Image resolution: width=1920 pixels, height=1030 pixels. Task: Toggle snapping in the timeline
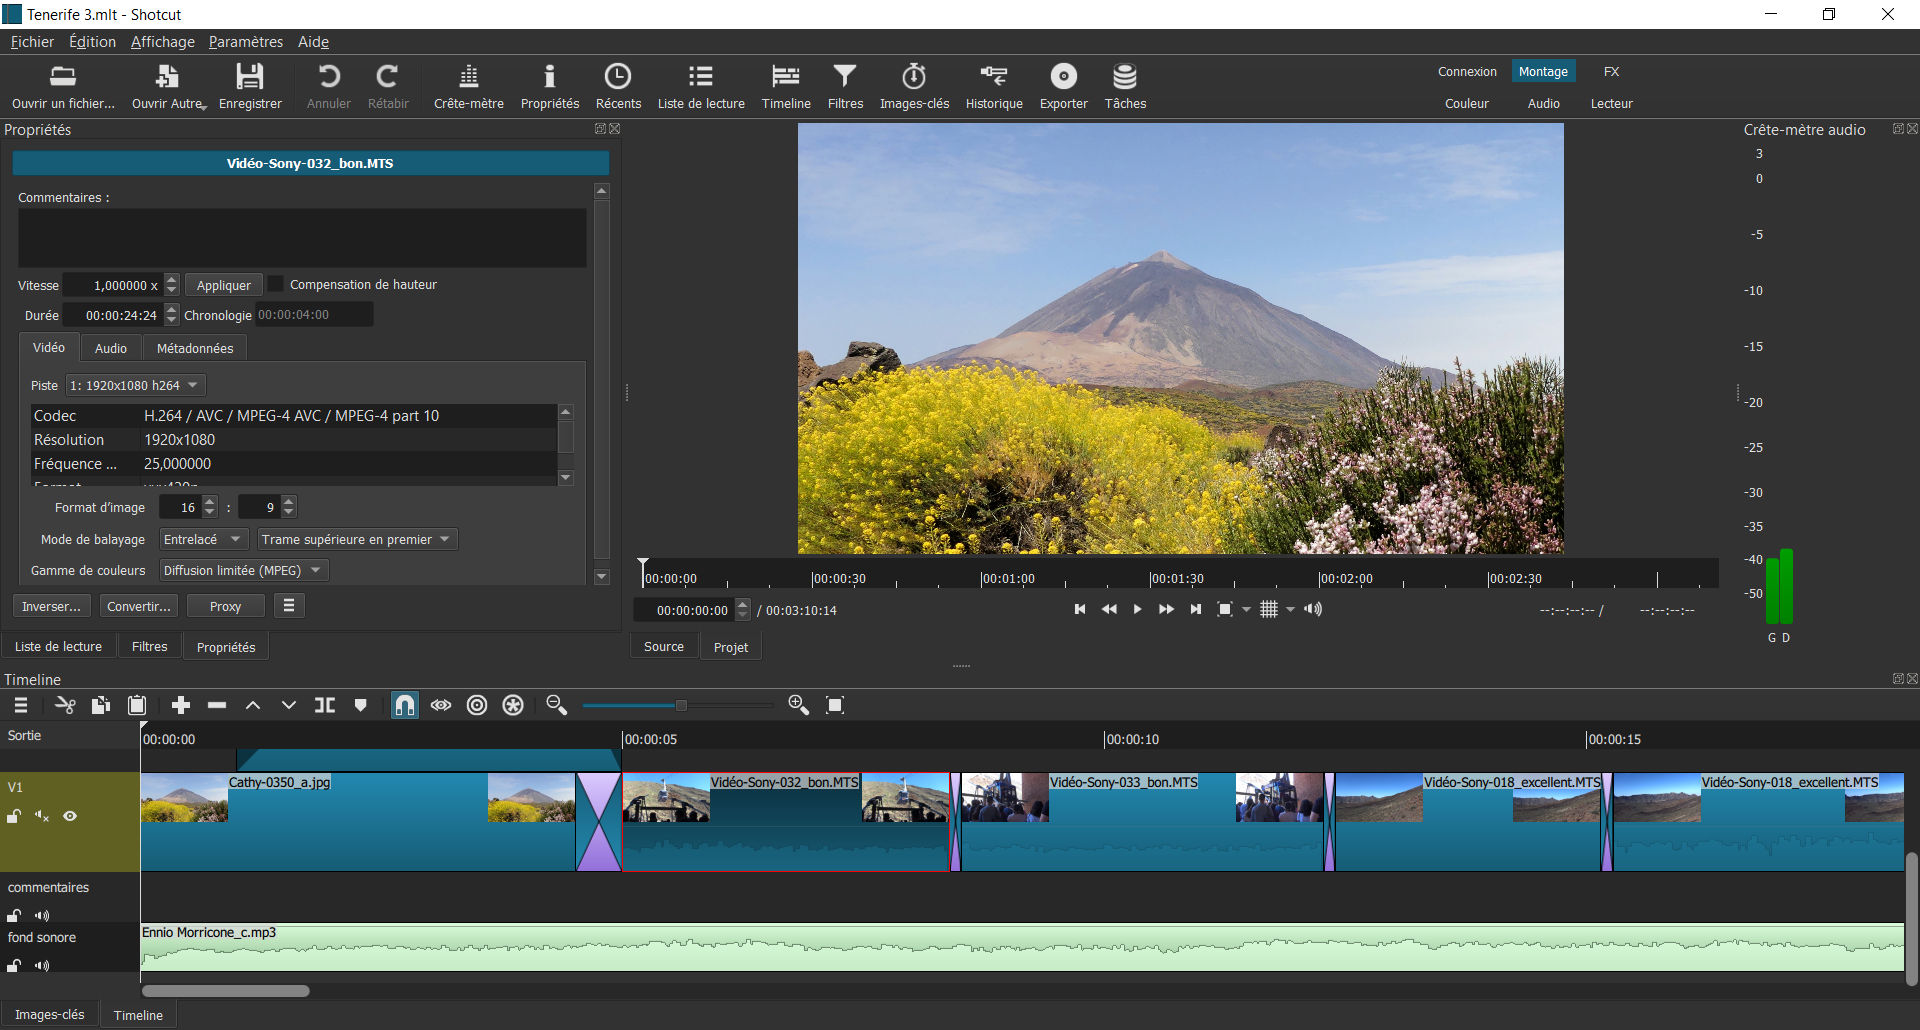tap(404, 705)
